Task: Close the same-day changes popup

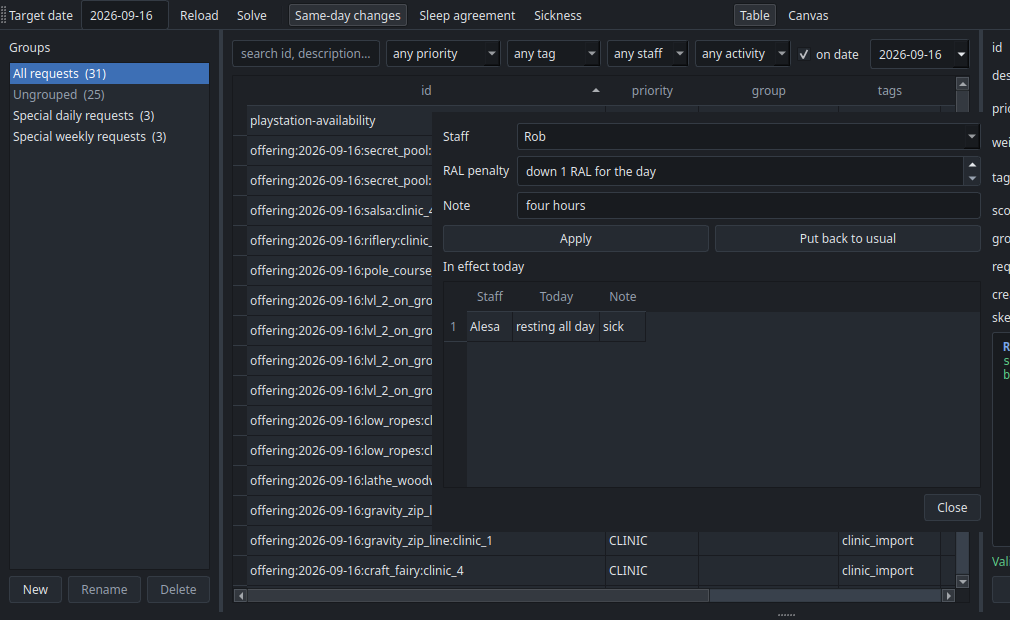Action: (x=952, y=507)
